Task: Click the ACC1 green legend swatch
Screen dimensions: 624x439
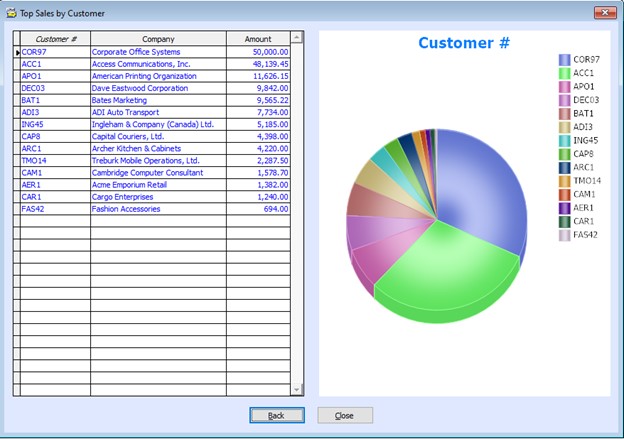Action: click(x=564, y=73)
